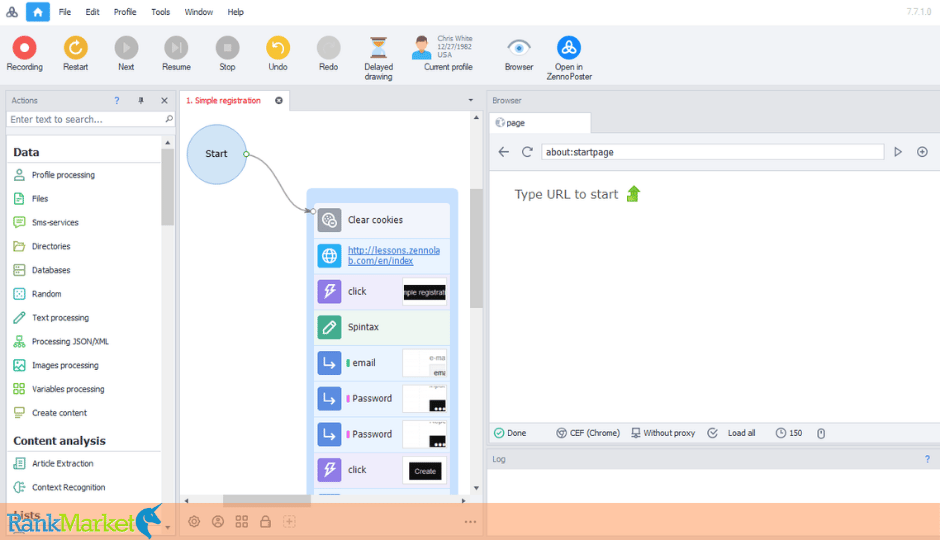Open the Tools menu
Viewport: 940px width, 540px height.
(x=161, y=12)
